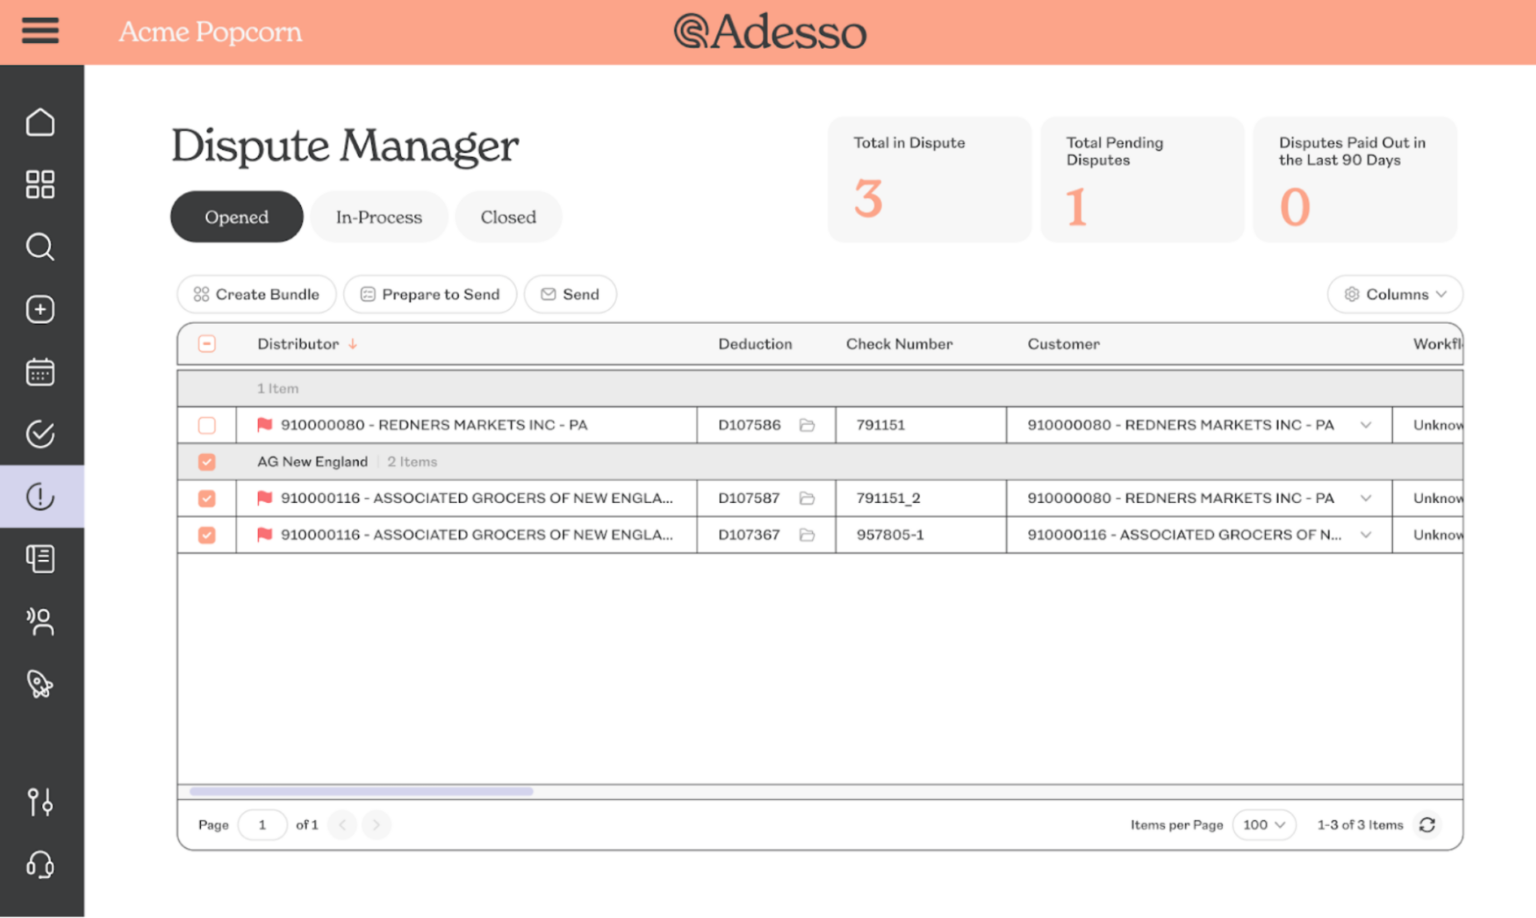Image resolution: width=1536 pixels, height=918 pixels.
Task: Click the Send button
Action: (x=570, y=294)
